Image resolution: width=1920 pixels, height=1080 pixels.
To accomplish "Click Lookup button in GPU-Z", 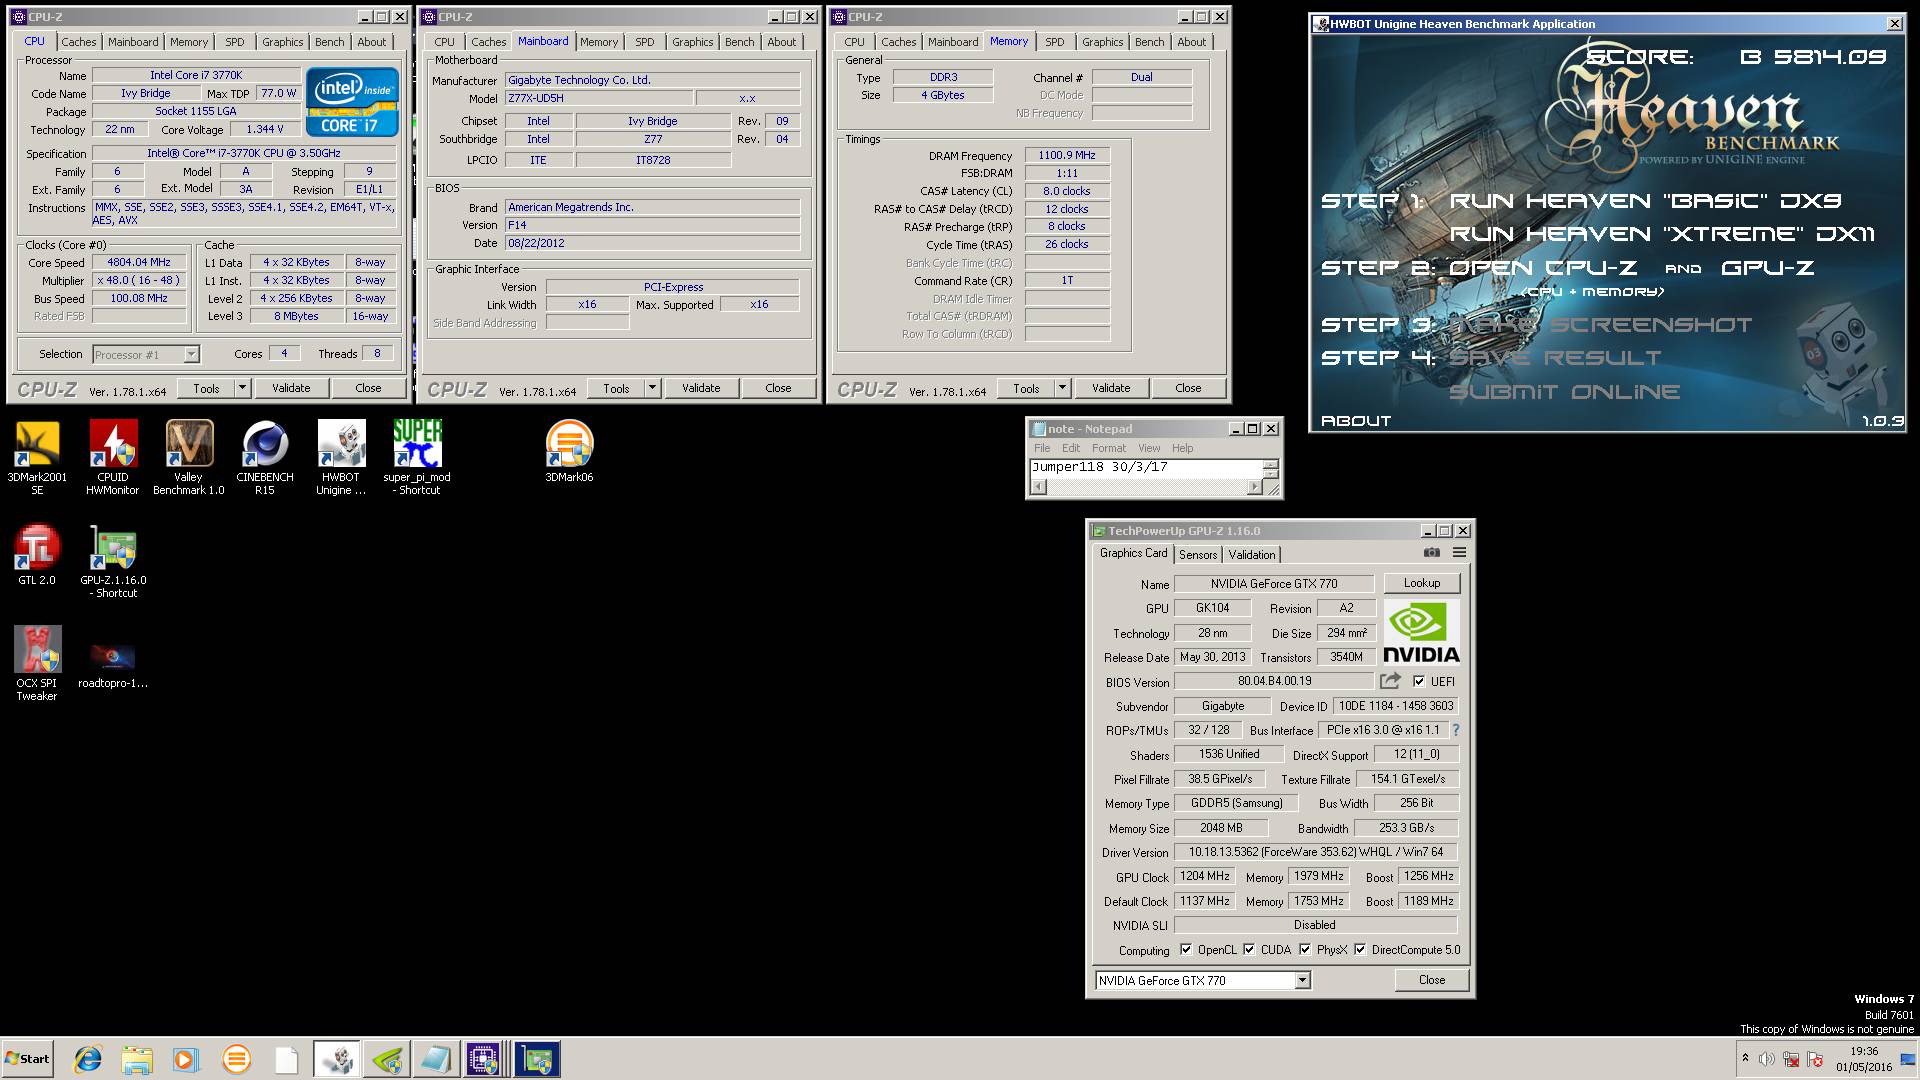I will (1422, 583).
